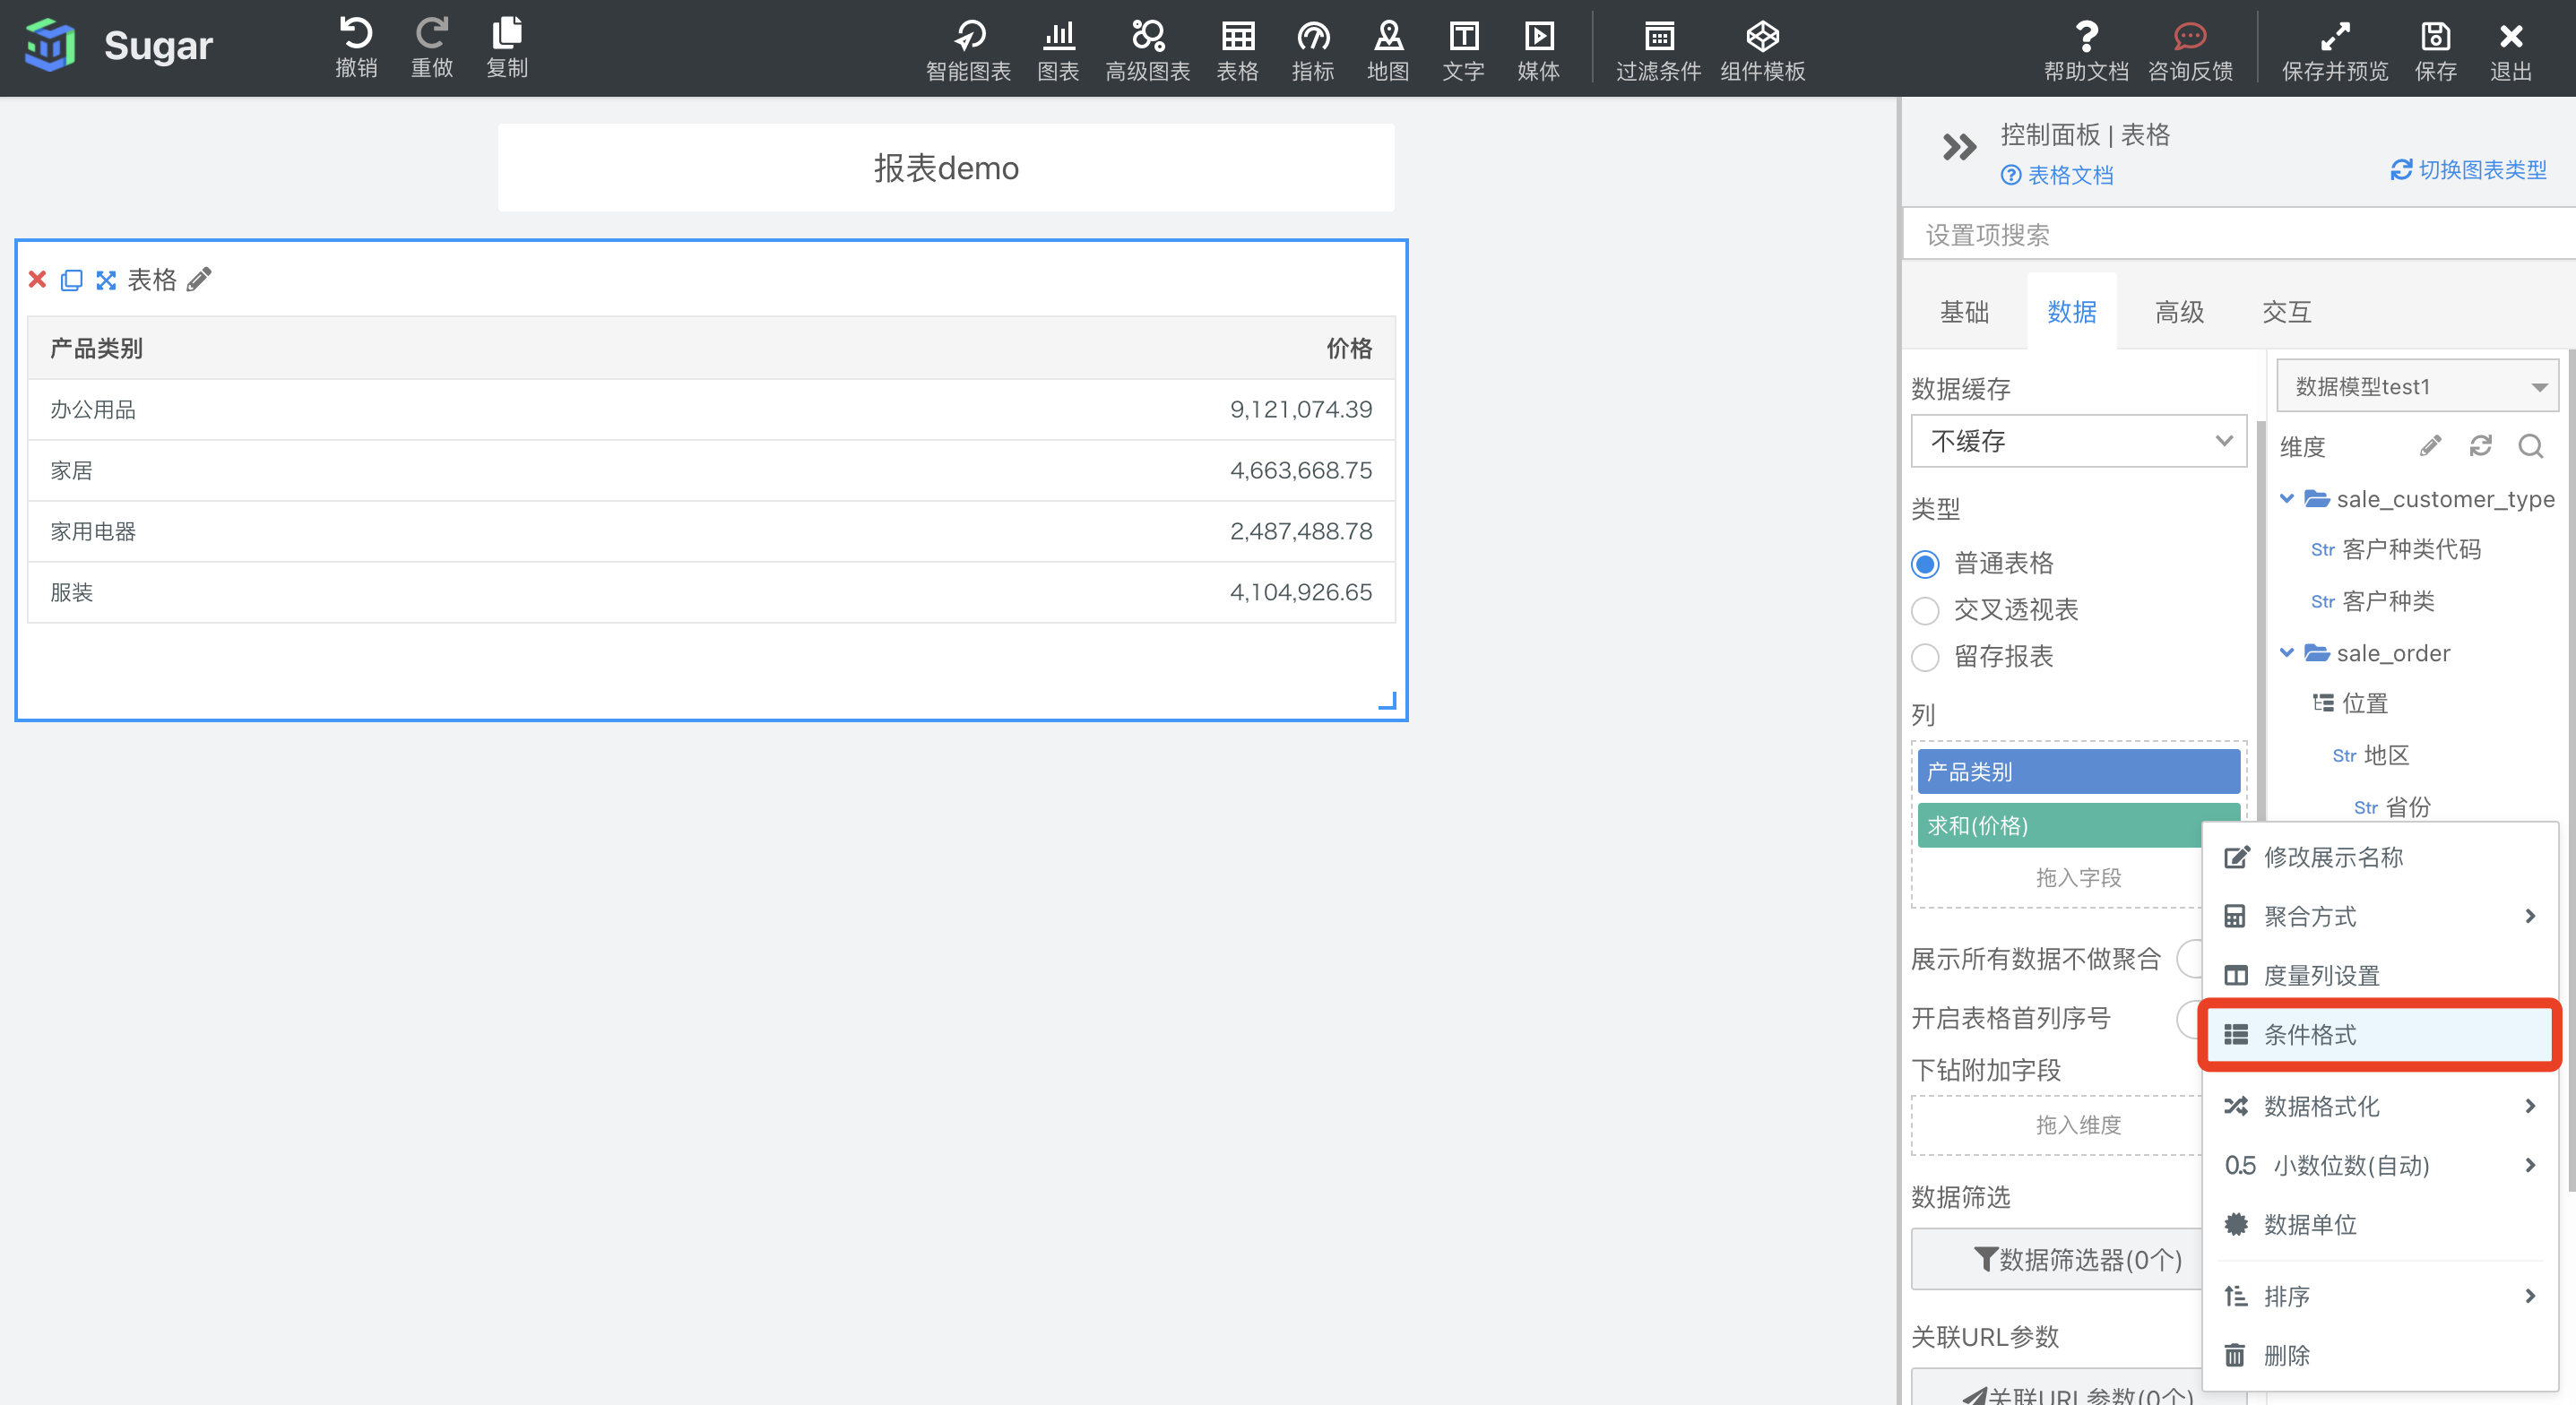Insert a Table (表格) from toolbar

tap(1237, 50)
